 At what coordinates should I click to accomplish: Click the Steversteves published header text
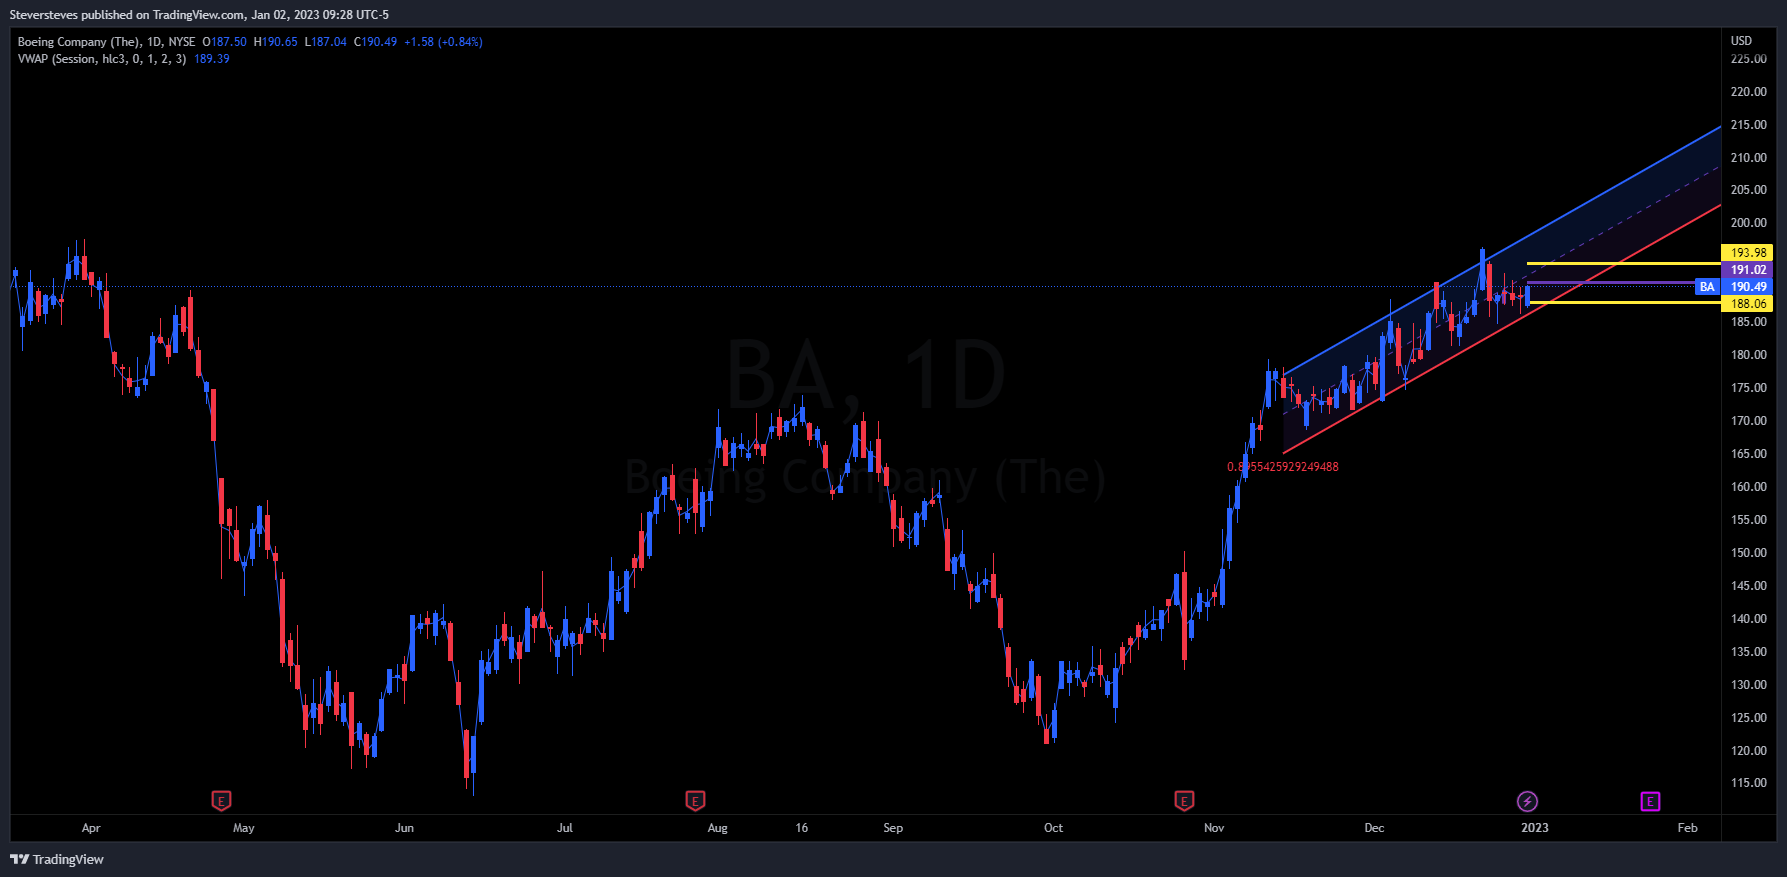click(x=199, y=14)
